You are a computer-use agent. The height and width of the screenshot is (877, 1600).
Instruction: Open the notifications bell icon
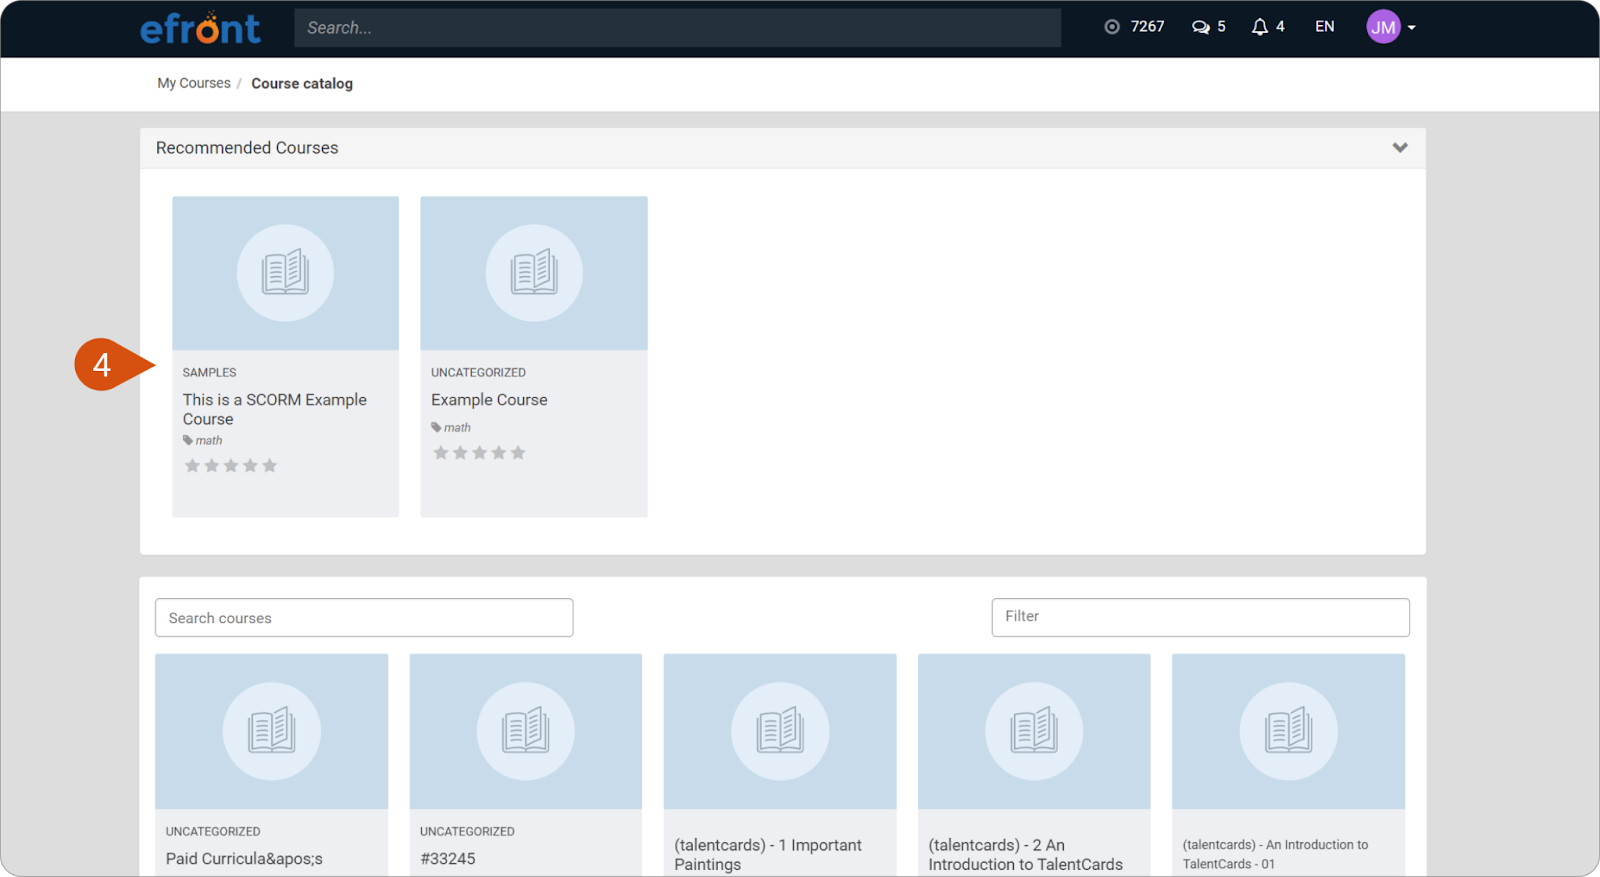(1260, 27)
